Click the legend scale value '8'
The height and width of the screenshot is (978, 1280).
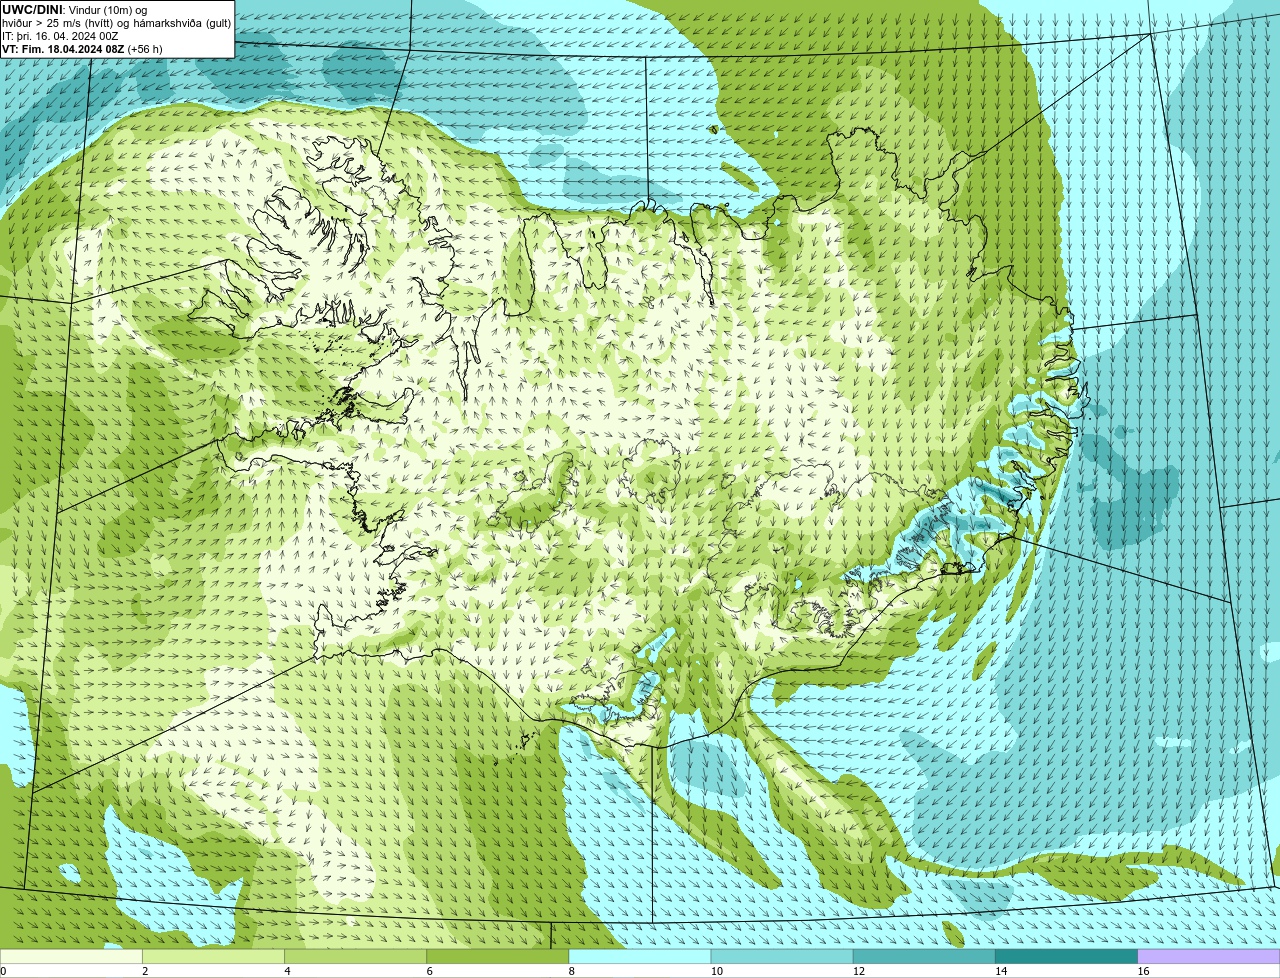coord(572,971)
